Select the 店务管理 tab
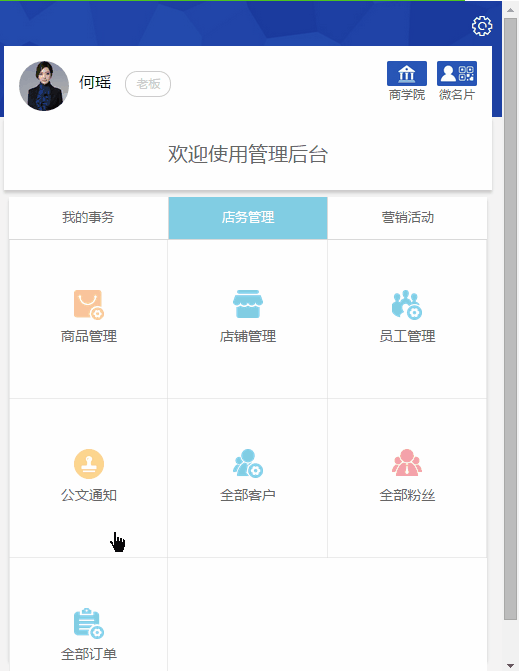519x671 pixels. coord(248,218)
